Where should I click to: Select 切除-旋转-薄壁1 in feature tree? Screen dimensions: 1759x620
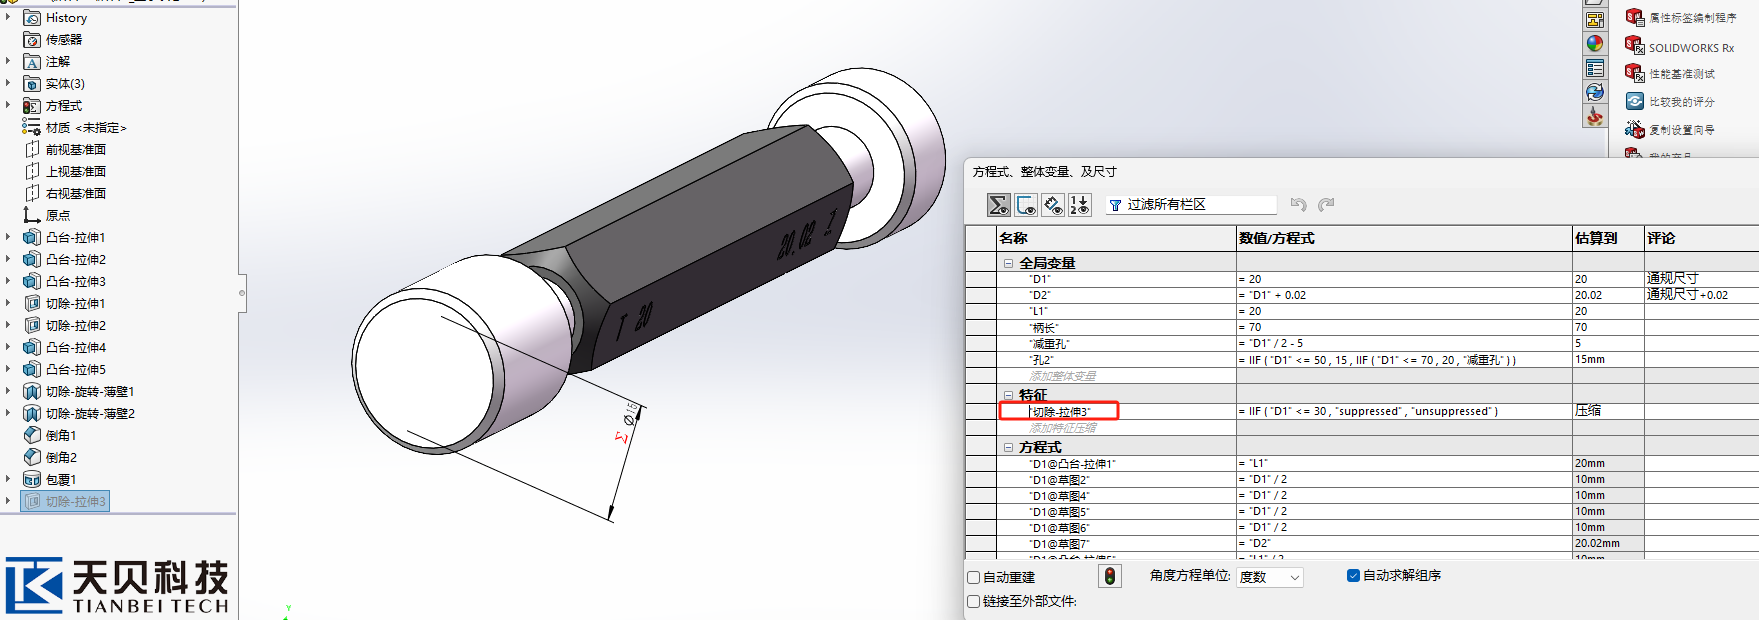(x=90, y=391)
